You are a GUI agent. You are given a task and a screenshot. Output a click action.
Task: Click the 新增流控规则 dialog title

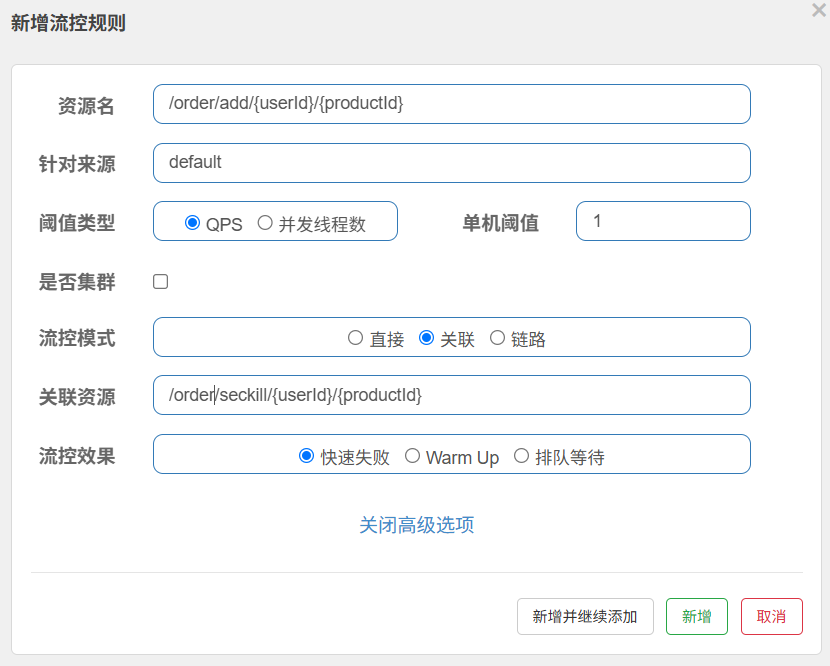point(68,23)
